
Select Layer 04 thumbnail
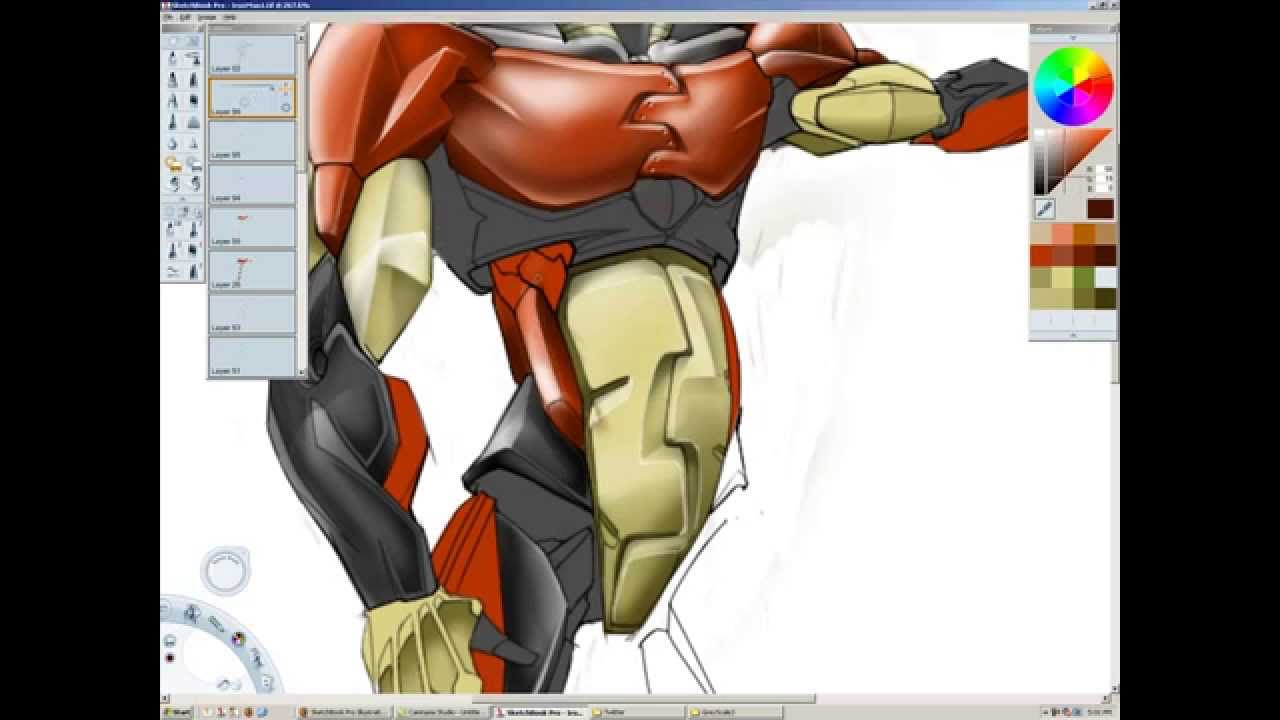252,184
